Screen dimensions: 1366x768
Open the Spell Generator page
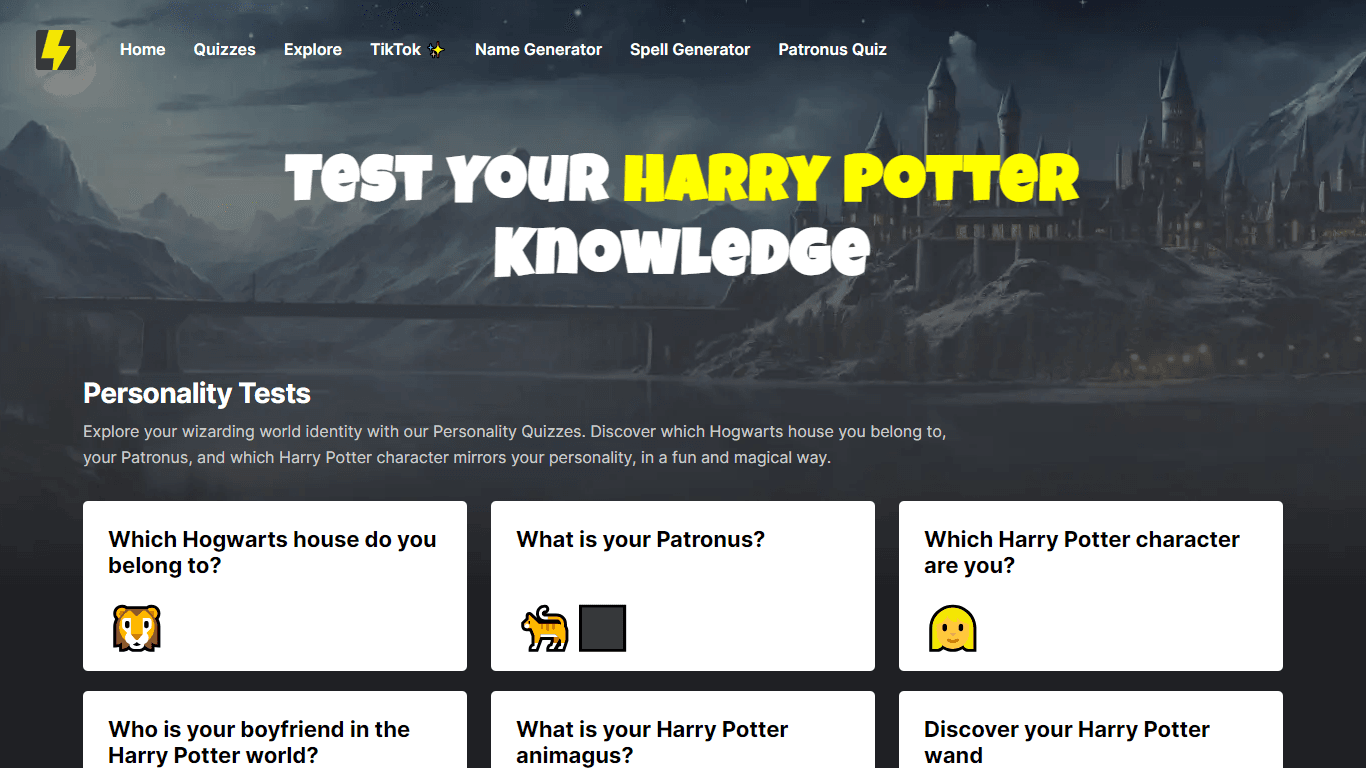(690, 50)
